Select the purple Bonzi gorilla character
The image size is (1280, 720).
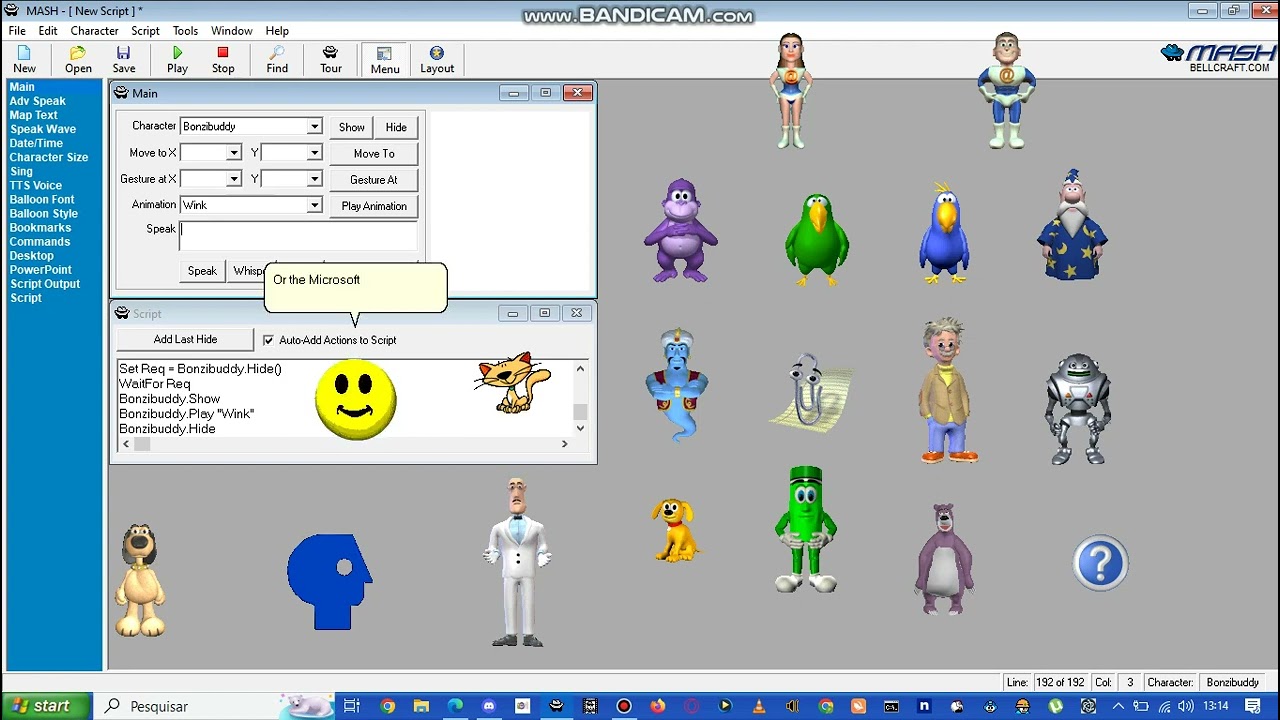[x=680, y=231]
